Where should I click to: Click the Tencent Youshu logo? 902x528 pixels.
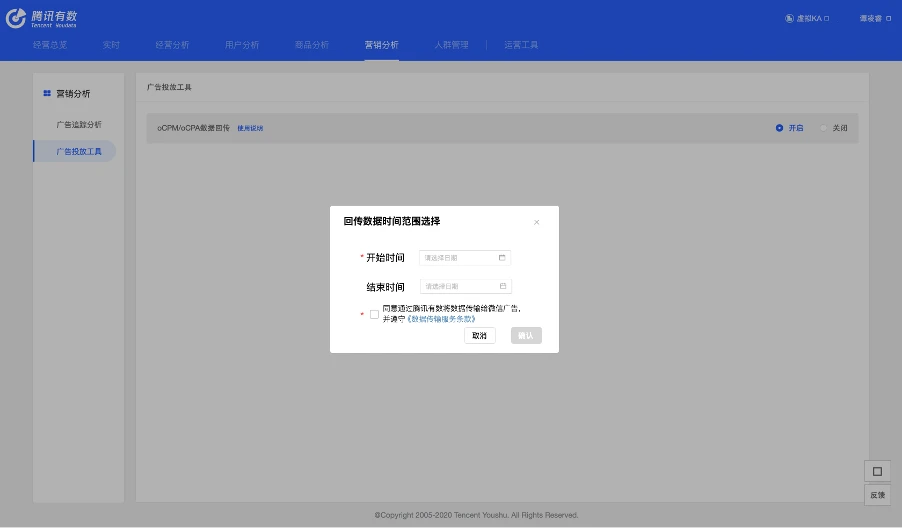[42, 18]
